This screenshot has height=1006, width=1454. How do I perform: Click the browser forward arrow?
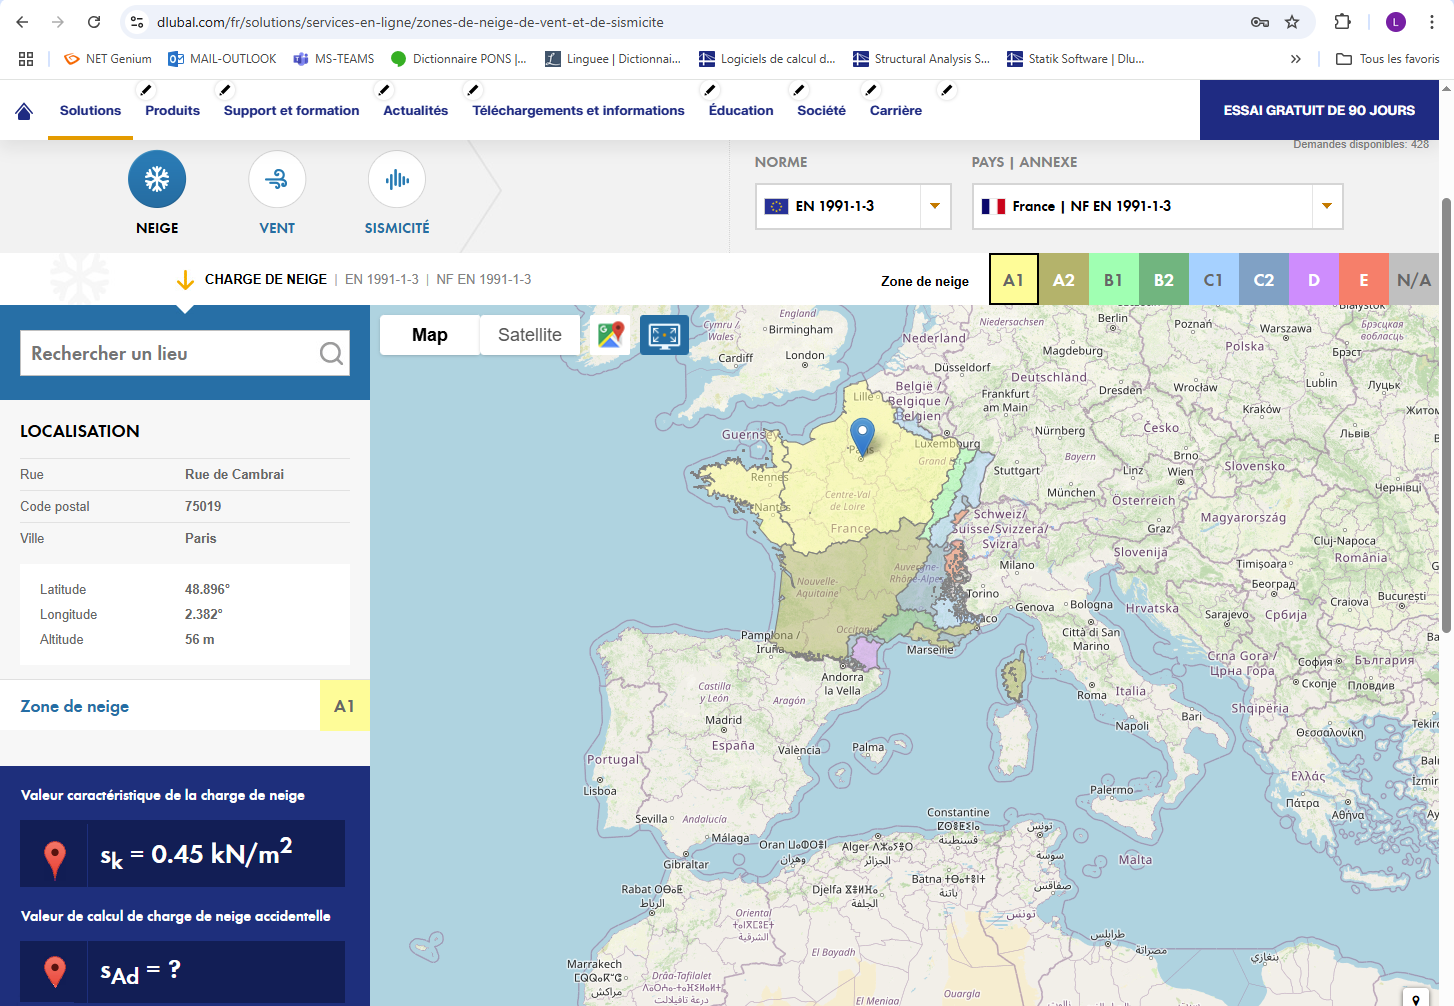click(58, 22)
